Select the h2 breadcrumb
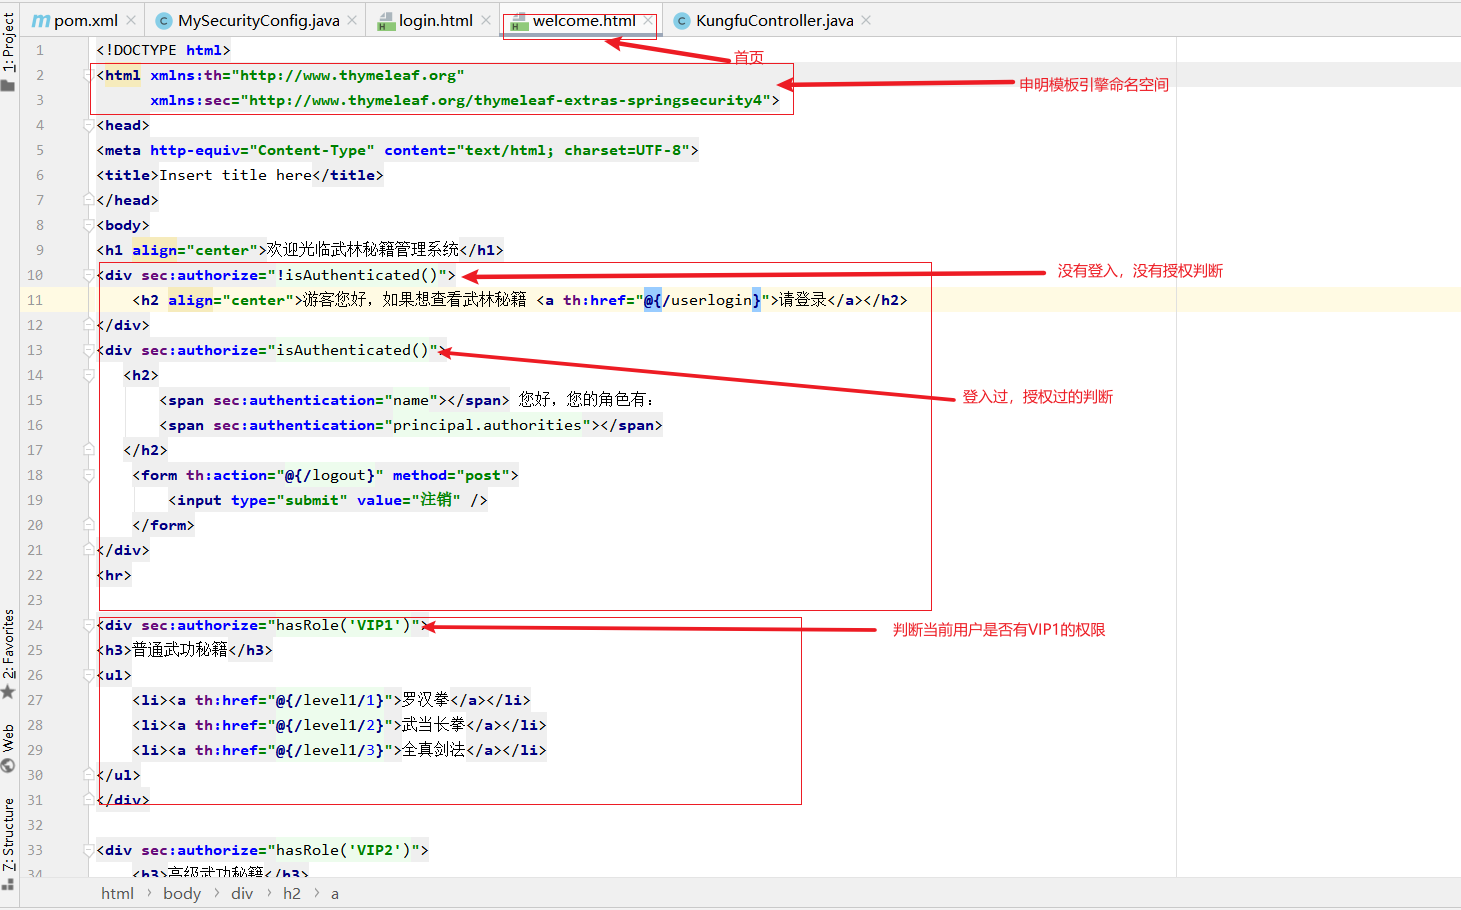1461x910 pixels. 291,893
